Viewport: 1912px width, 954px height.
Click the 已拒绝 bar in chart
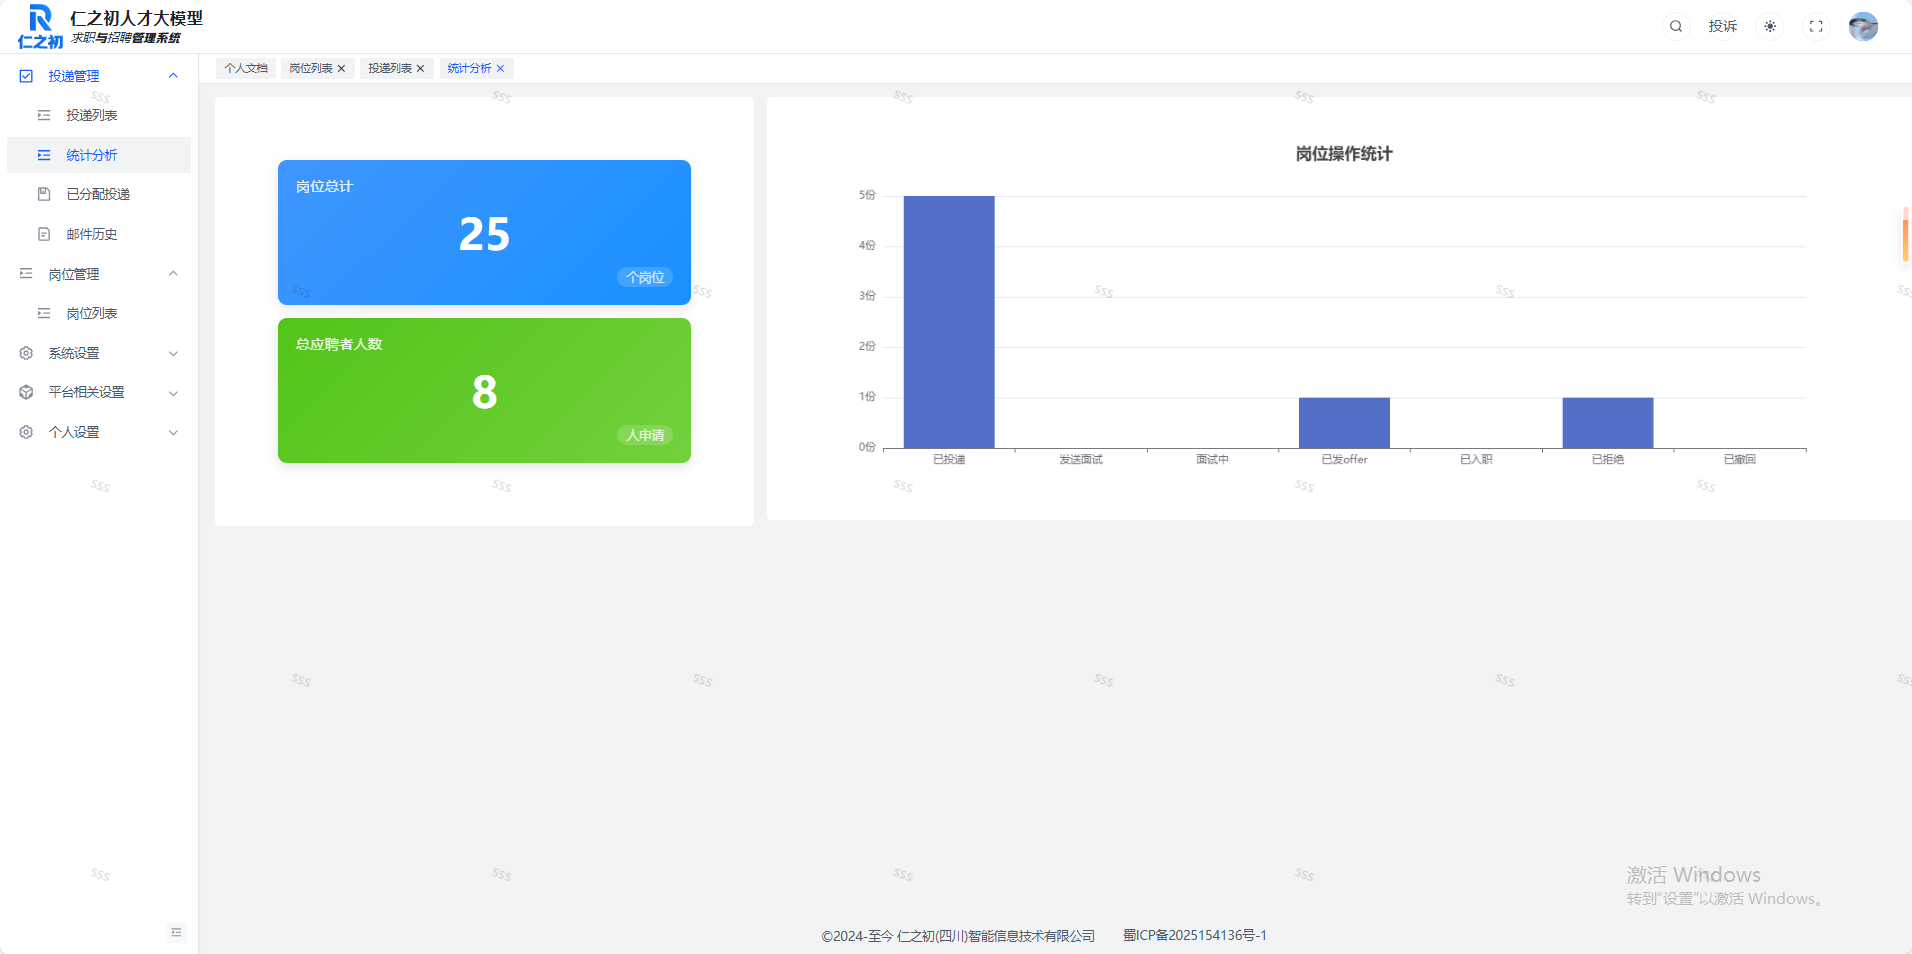1608,423
